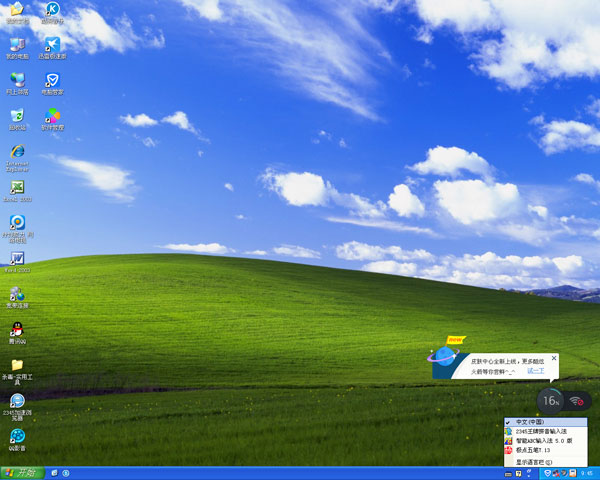Click the orange-edged tray icon beside clock
This screenshot has height=480, width=600.
[573, 473]
